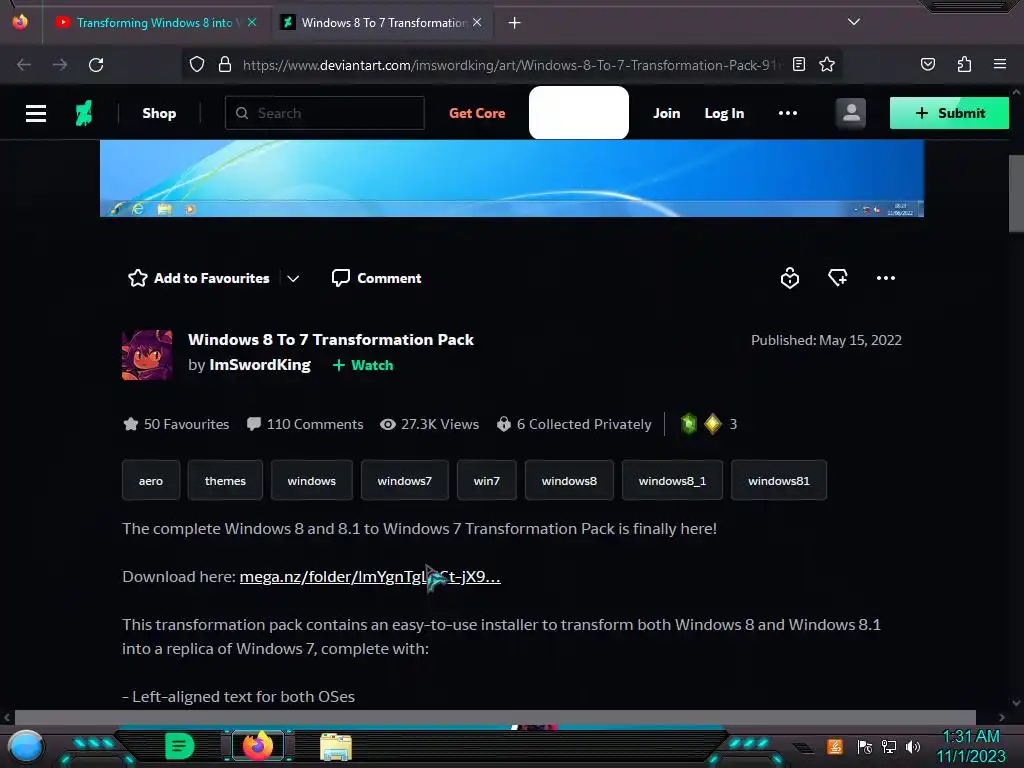Open the Firefox application menu

1000,64
